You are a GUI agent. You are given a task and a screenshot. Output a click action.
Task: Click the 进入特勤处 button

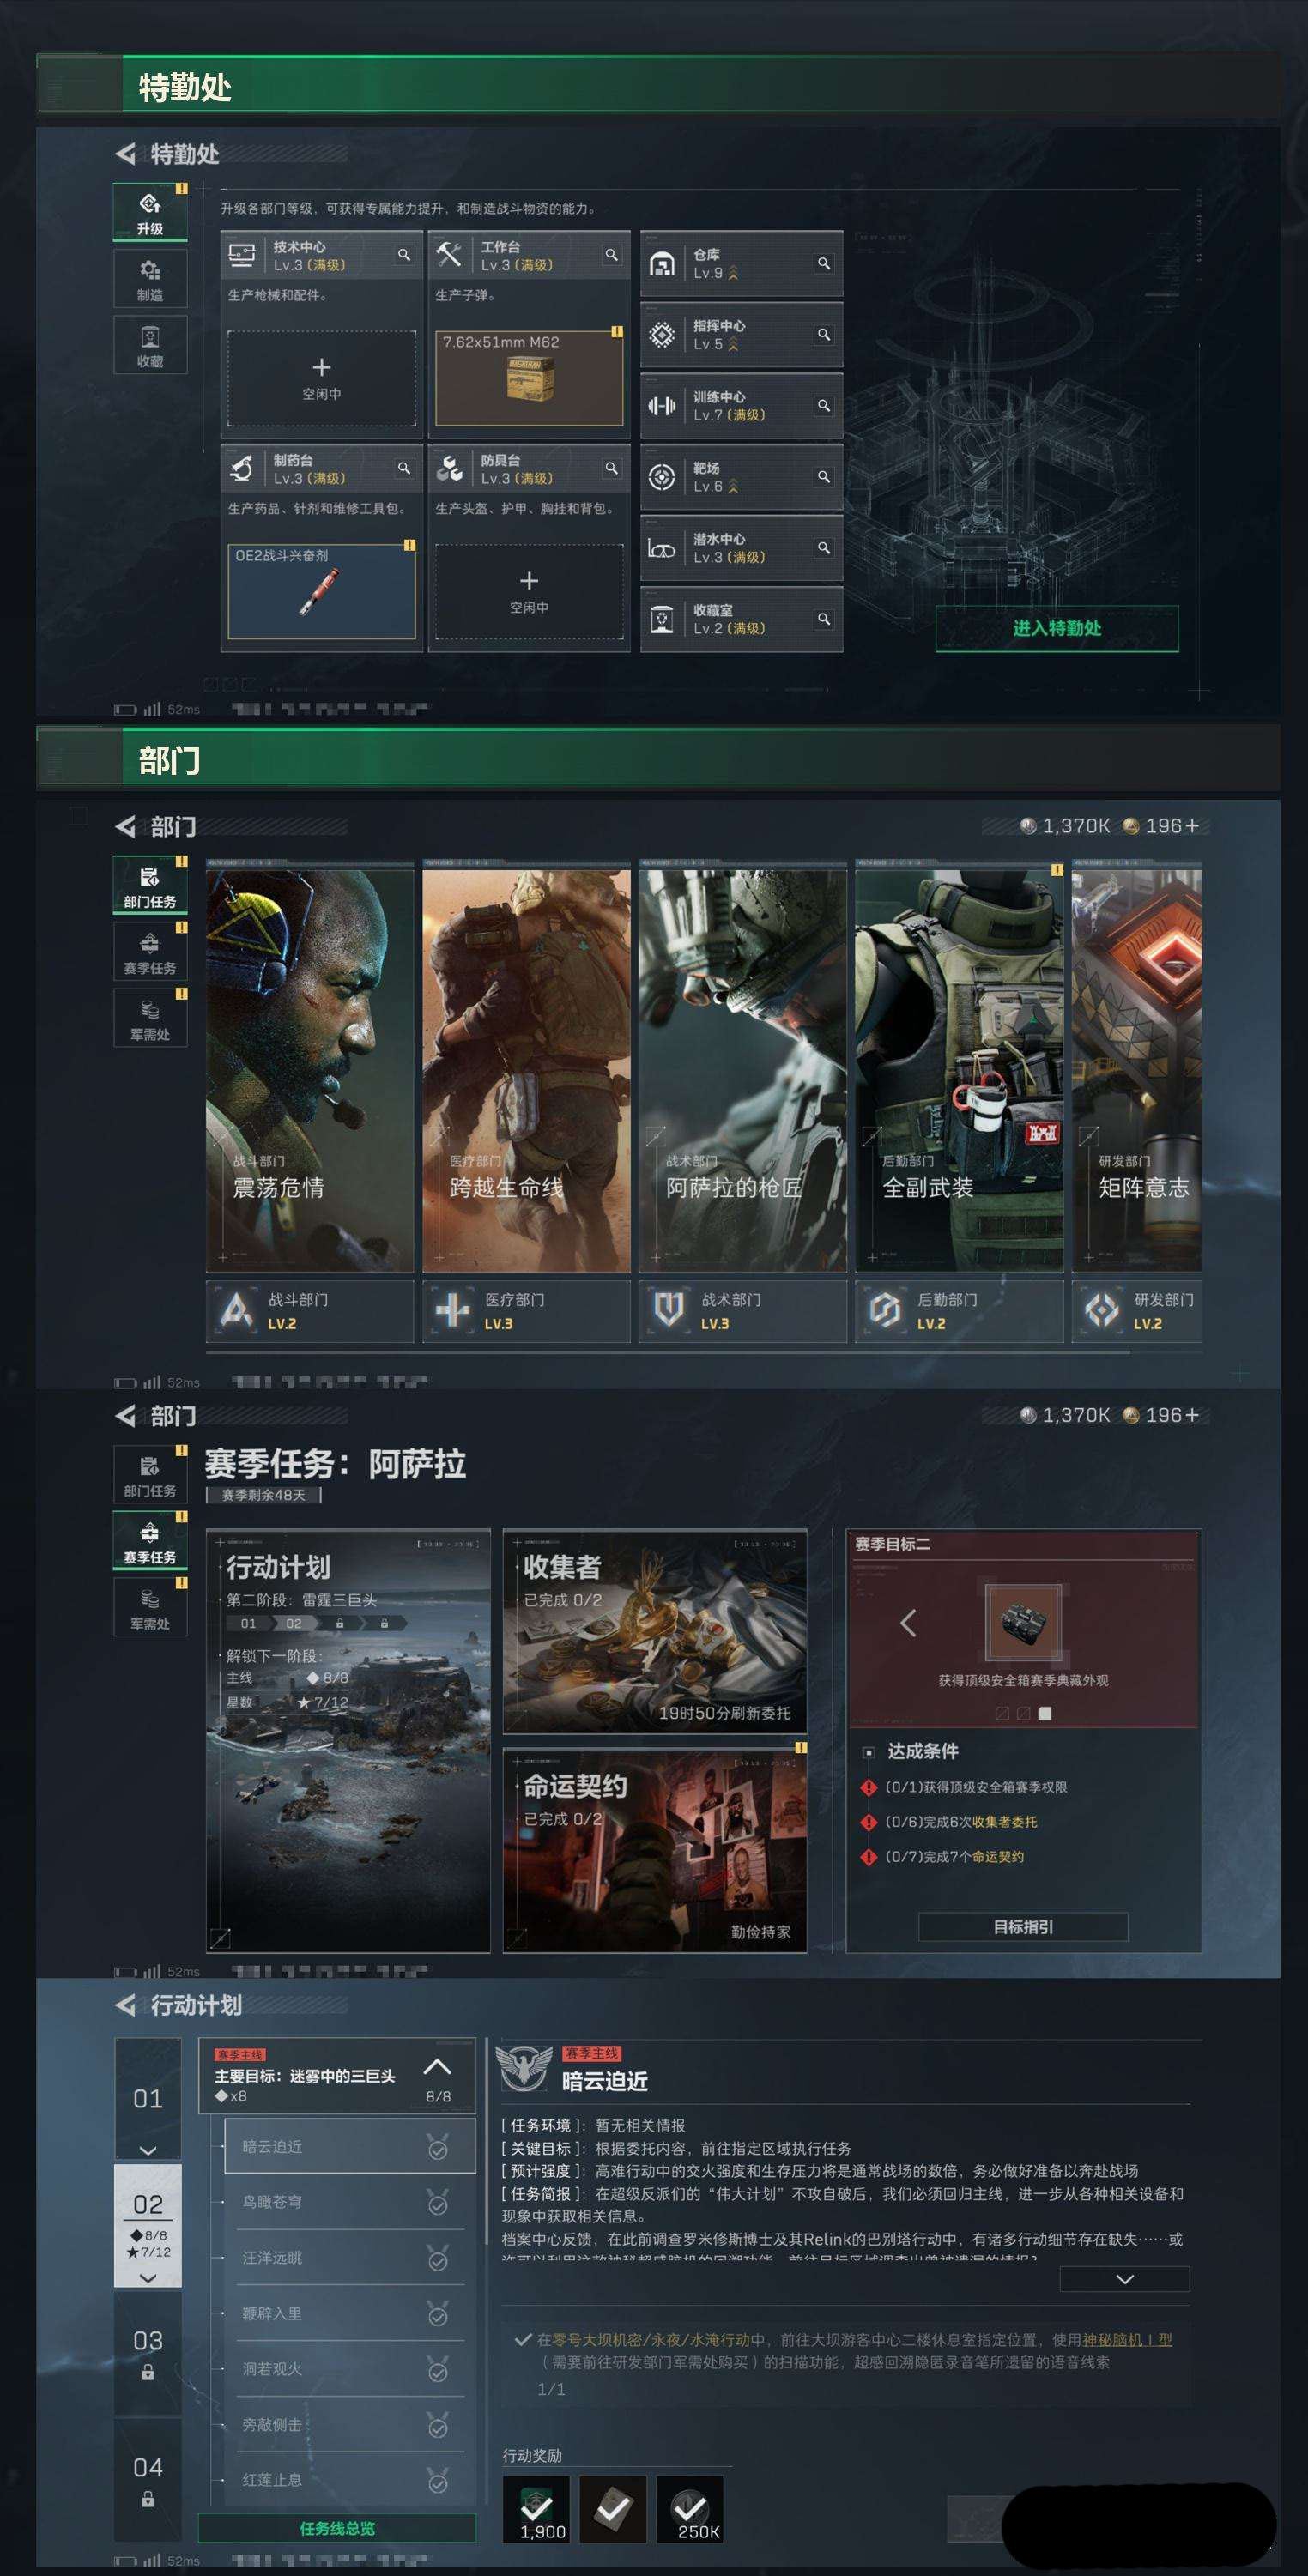click(1057, 628)
